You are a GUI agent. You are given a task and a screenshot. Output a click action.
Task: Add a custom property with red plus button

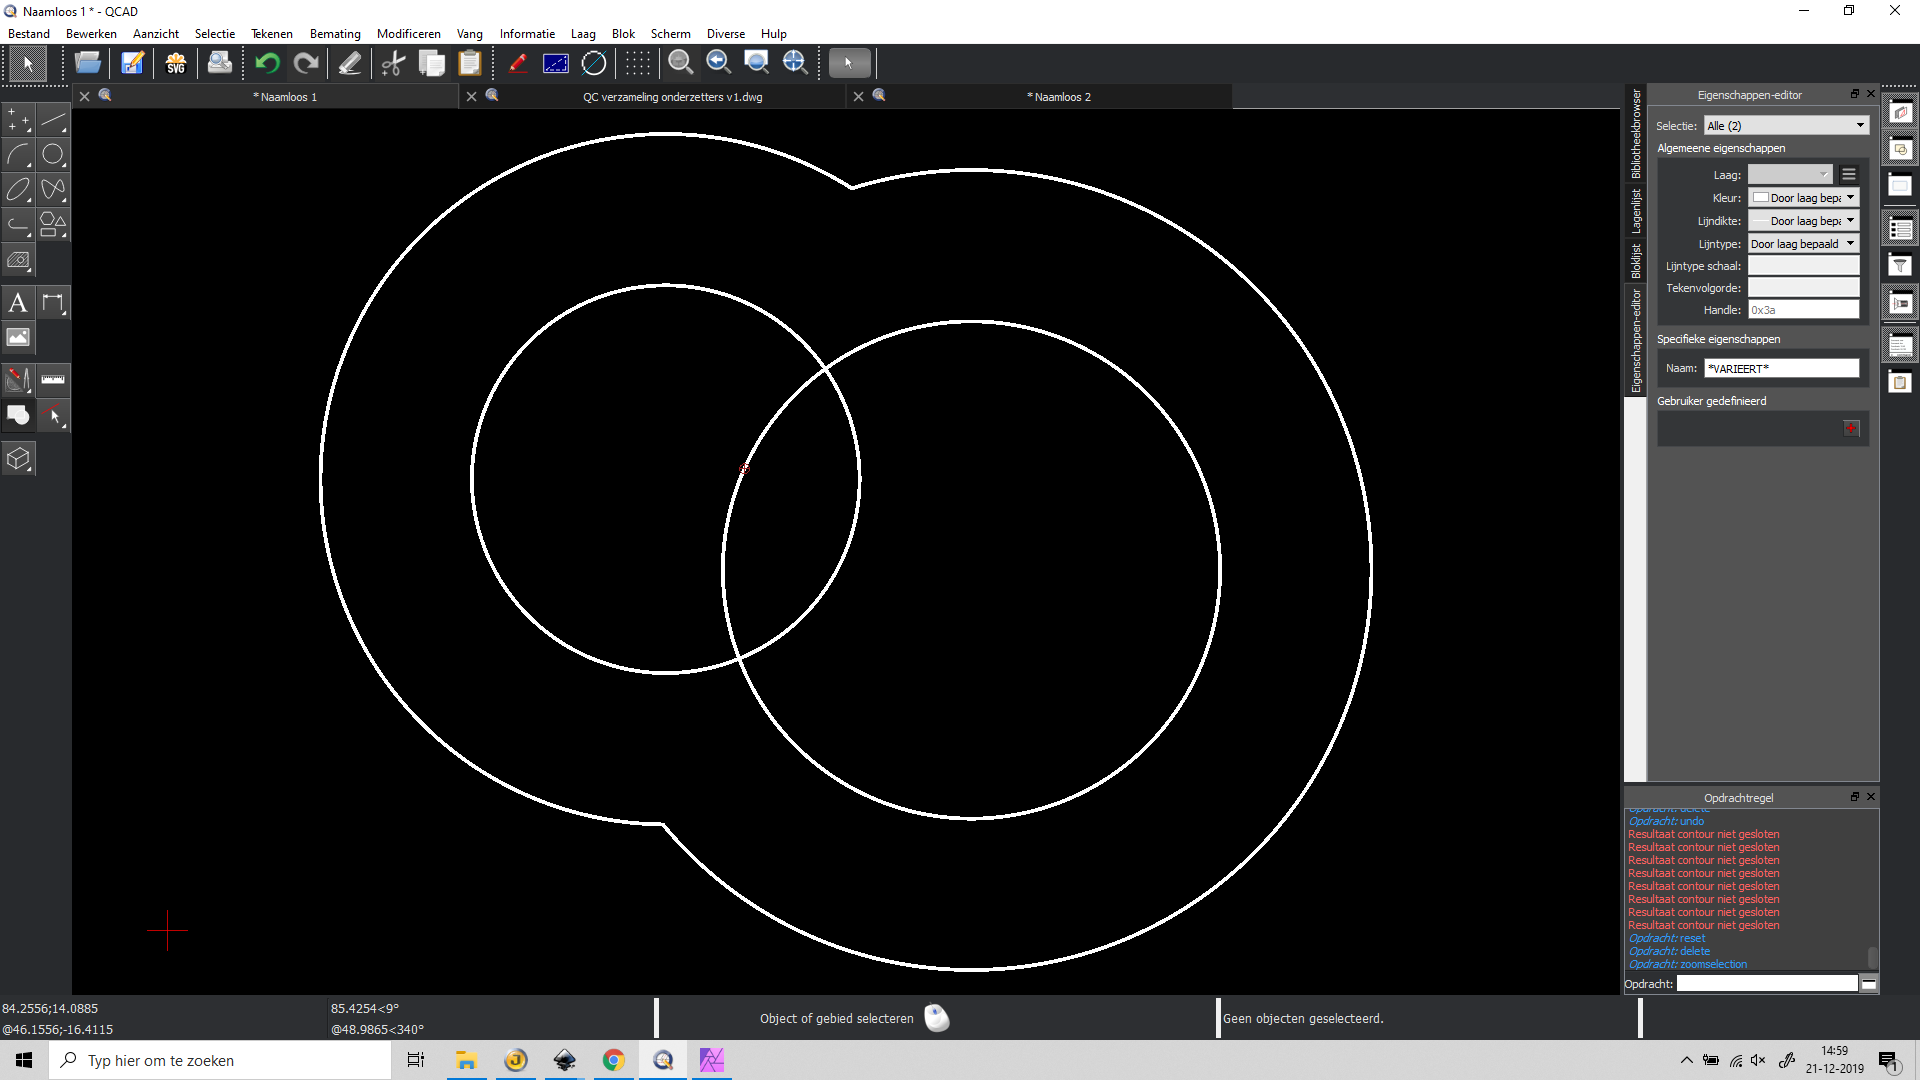(x=1851, y=429)
